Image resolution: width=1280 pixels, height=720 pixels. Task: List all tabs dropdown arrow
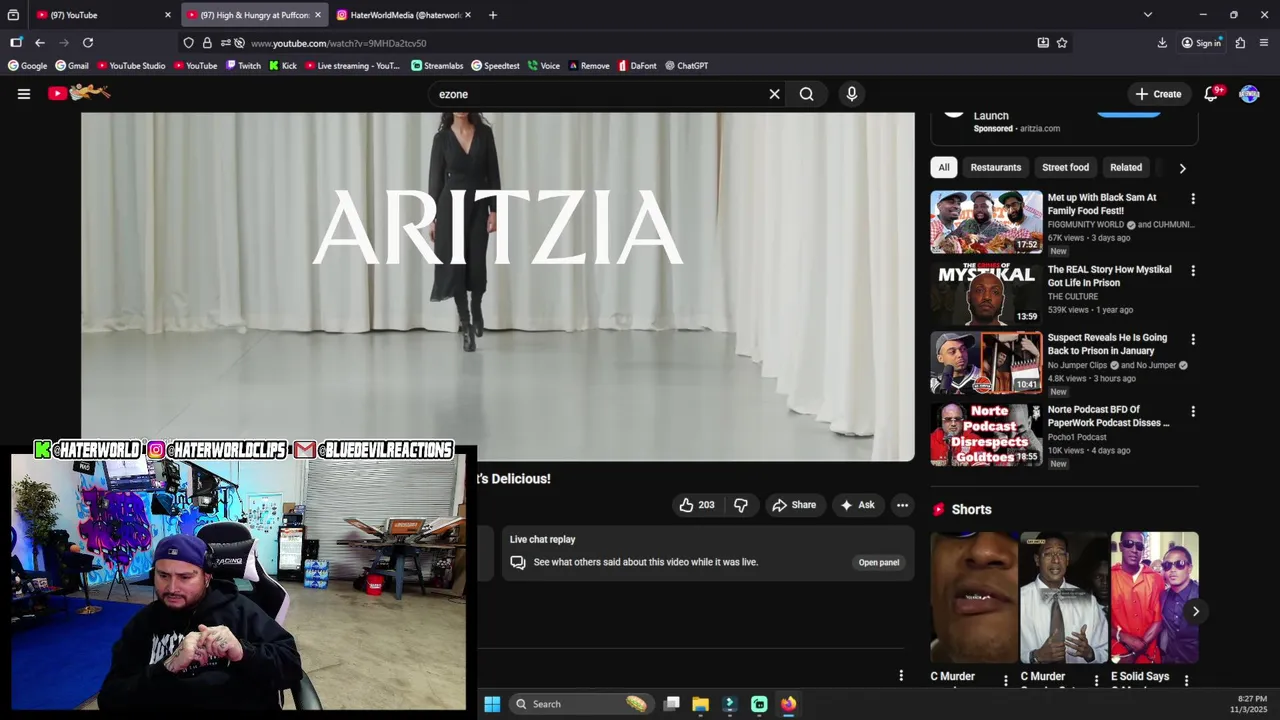coord(1148,15)
